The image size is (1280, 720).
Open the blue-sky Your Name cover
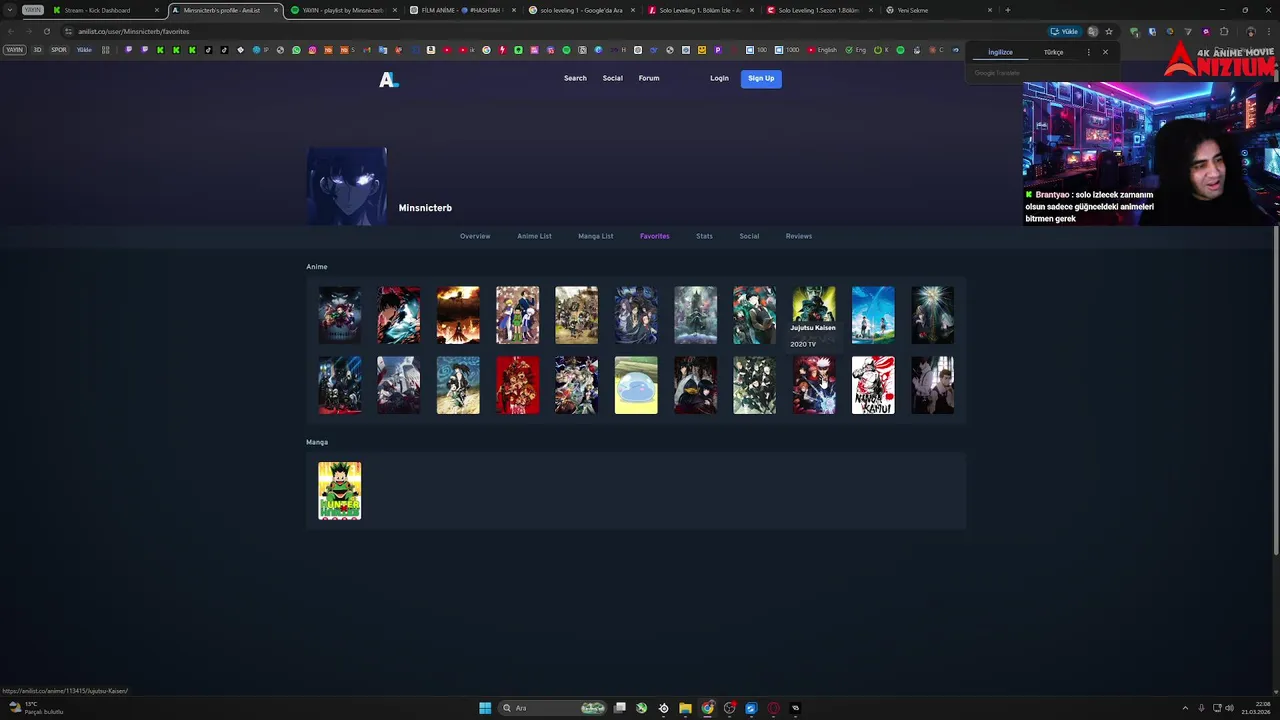coord(873,315)
